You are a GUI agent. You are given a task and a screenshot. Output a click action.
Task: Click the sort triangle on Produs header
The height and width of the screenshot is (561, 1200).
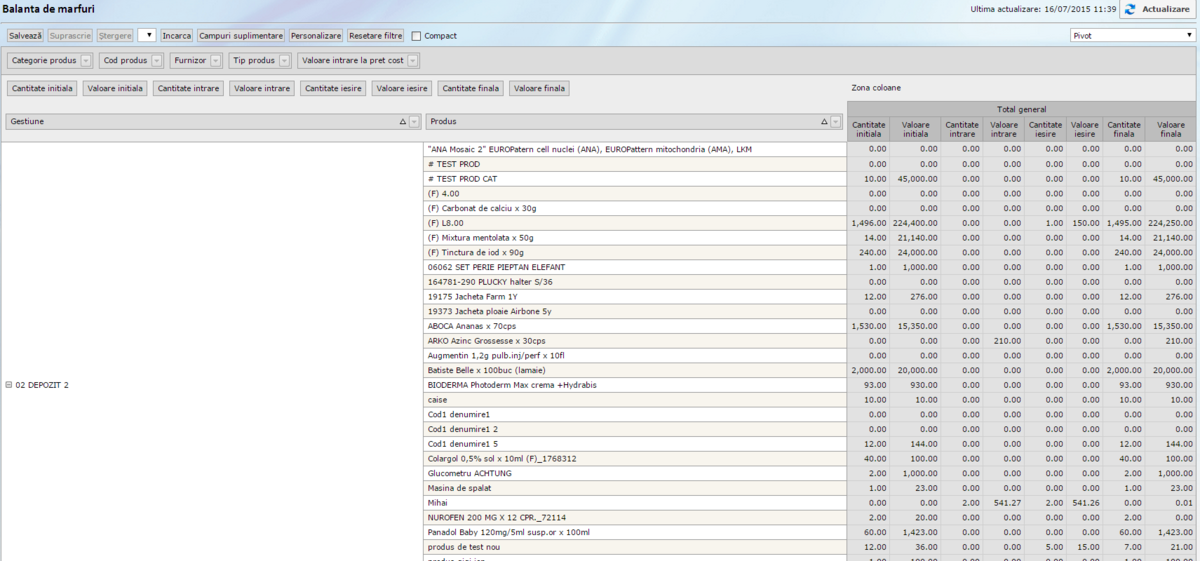(x=824, y=121)
